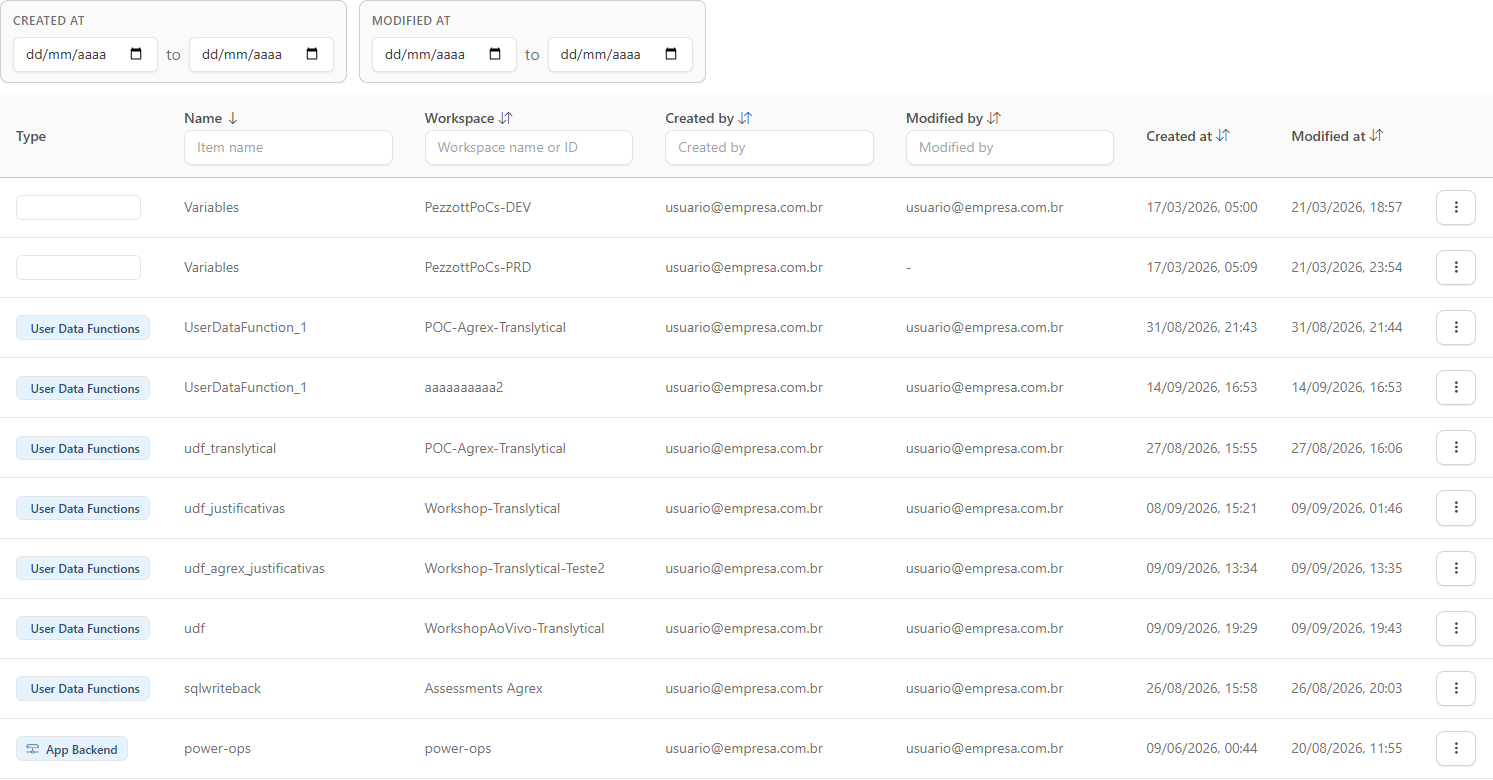This screenshot has width=1493, height=780.
Task: Click User Data Functions badge in udf_justificativas row
Action: pyautogui.click(x=83, y=508)
